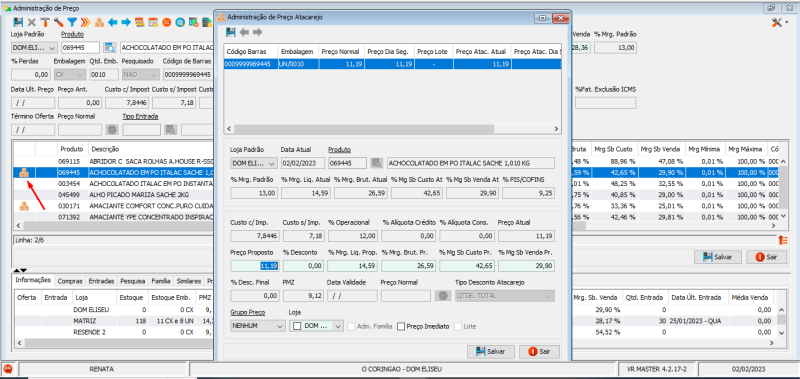This screenshot has height=379, width=800.
Task: Click the Preço Proposto field
Action: pyautogui.click(x=255, y=266)
